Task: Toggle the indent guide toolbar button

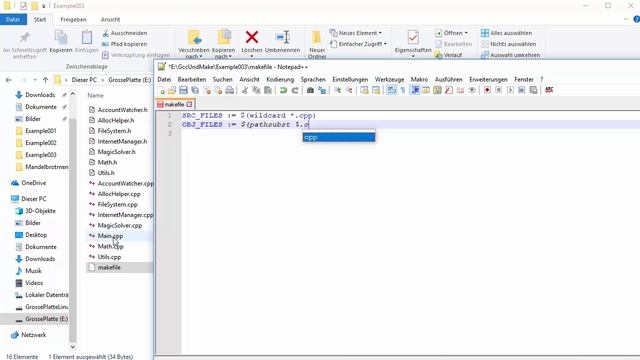Action: pyautogui.click(x=416, y=90)
